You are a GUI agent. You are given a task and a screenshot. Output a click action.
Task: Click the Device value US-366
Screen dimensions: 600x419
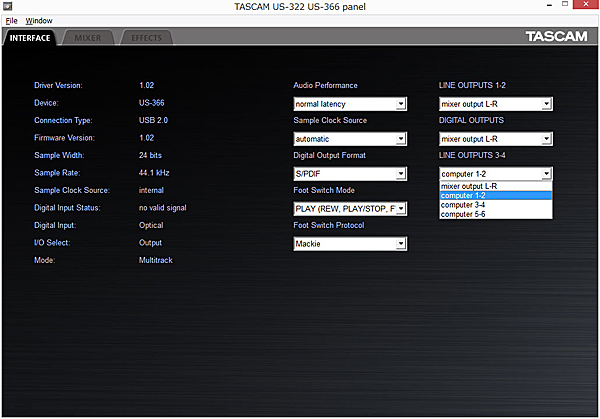pos(152,103)
